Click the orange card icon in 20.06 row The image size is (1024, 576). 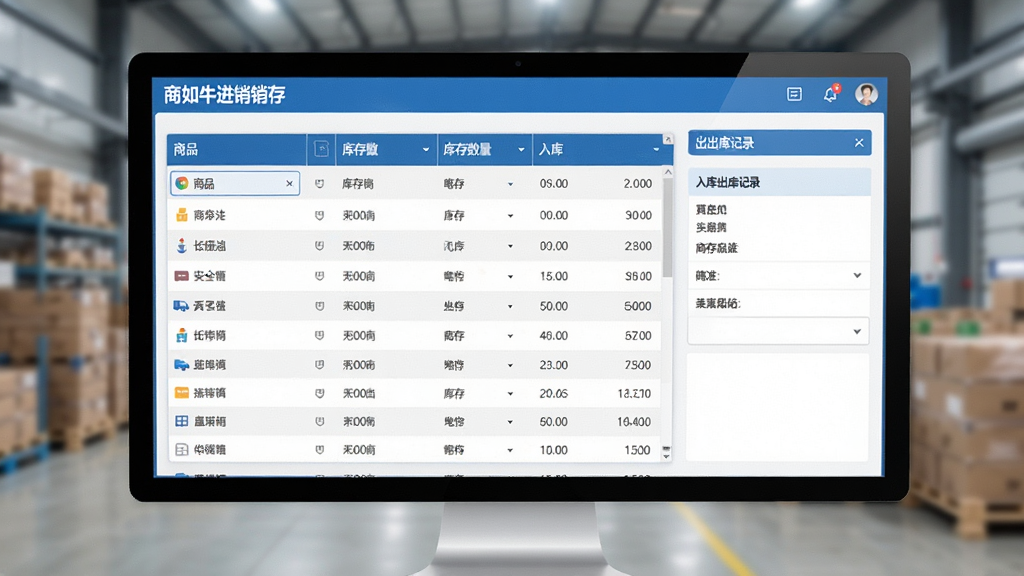coord(182,392)
